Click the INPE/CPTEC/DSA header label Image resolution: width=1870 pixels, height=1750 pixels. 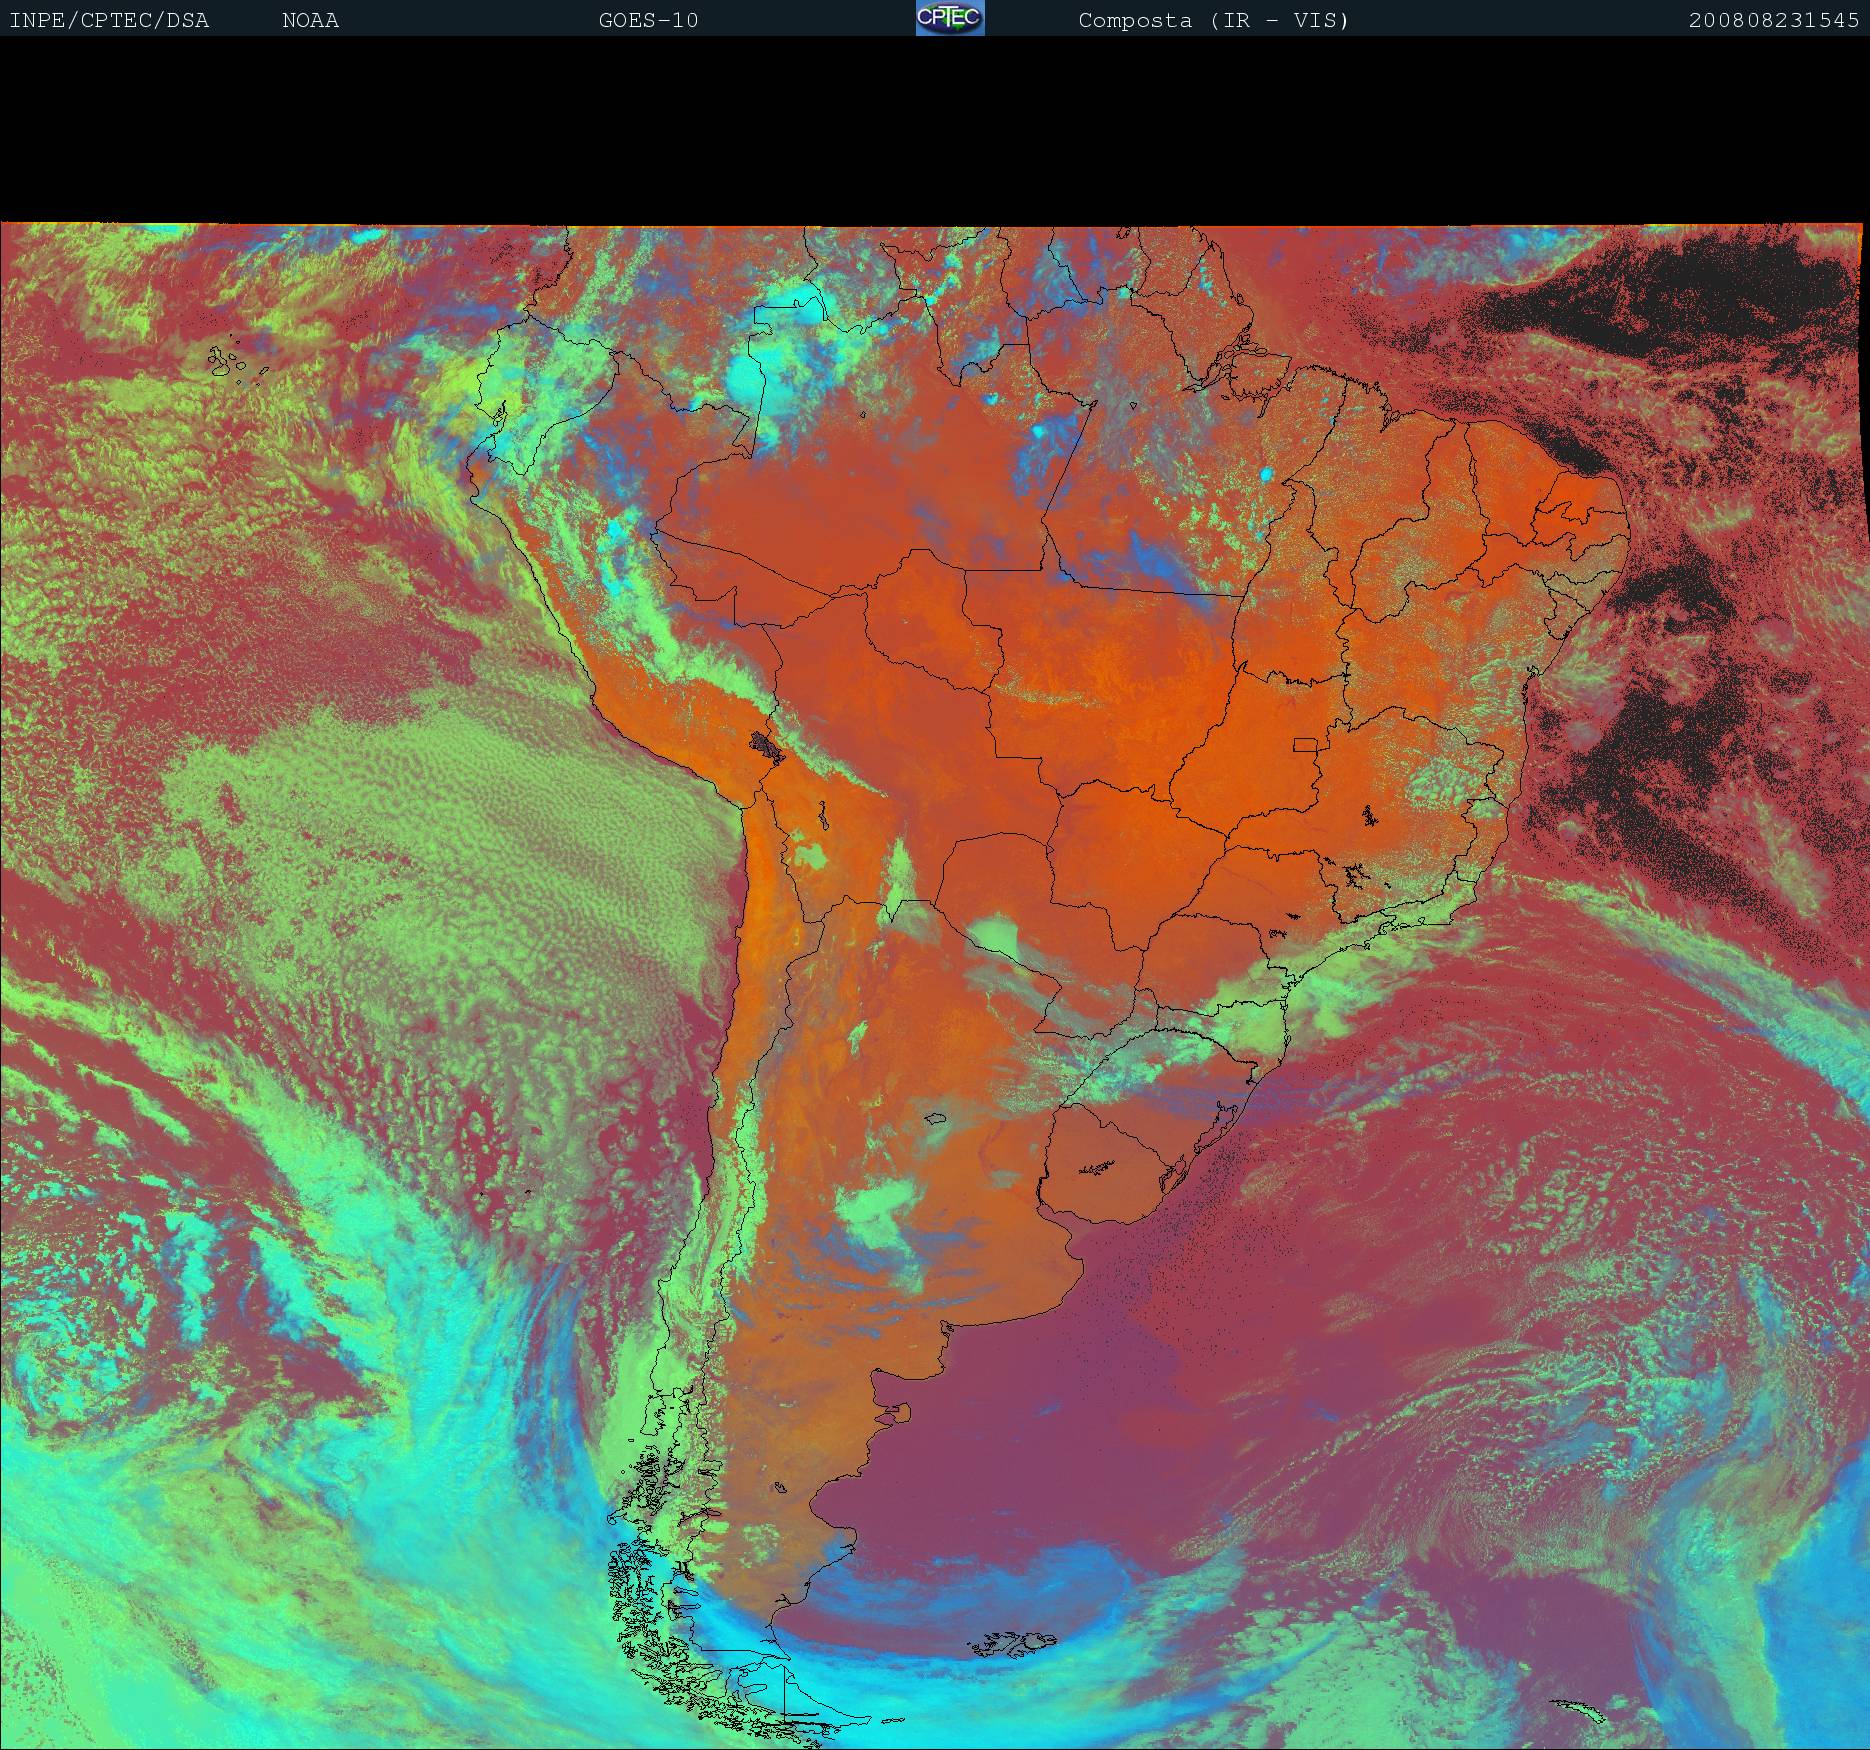109,20
